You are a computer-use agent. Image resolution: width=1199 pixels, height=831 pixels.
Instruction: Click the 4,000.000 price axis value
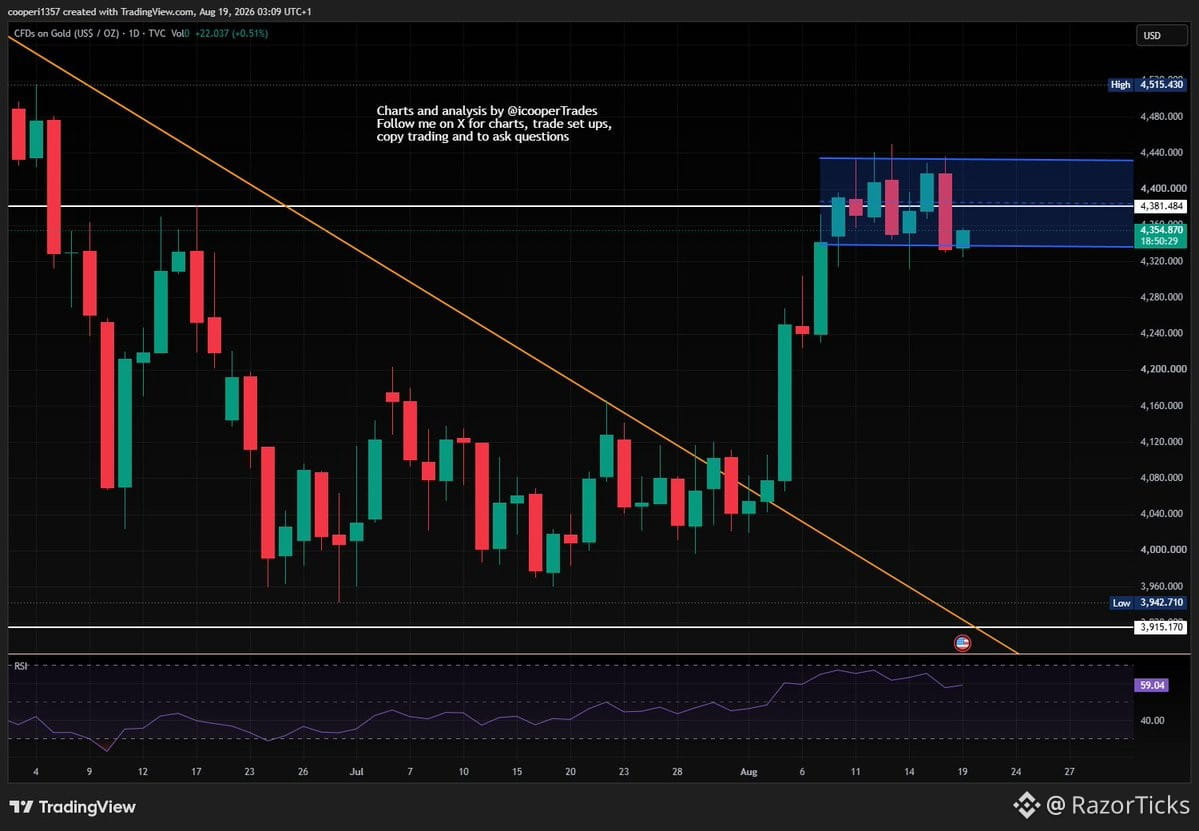1162,549
